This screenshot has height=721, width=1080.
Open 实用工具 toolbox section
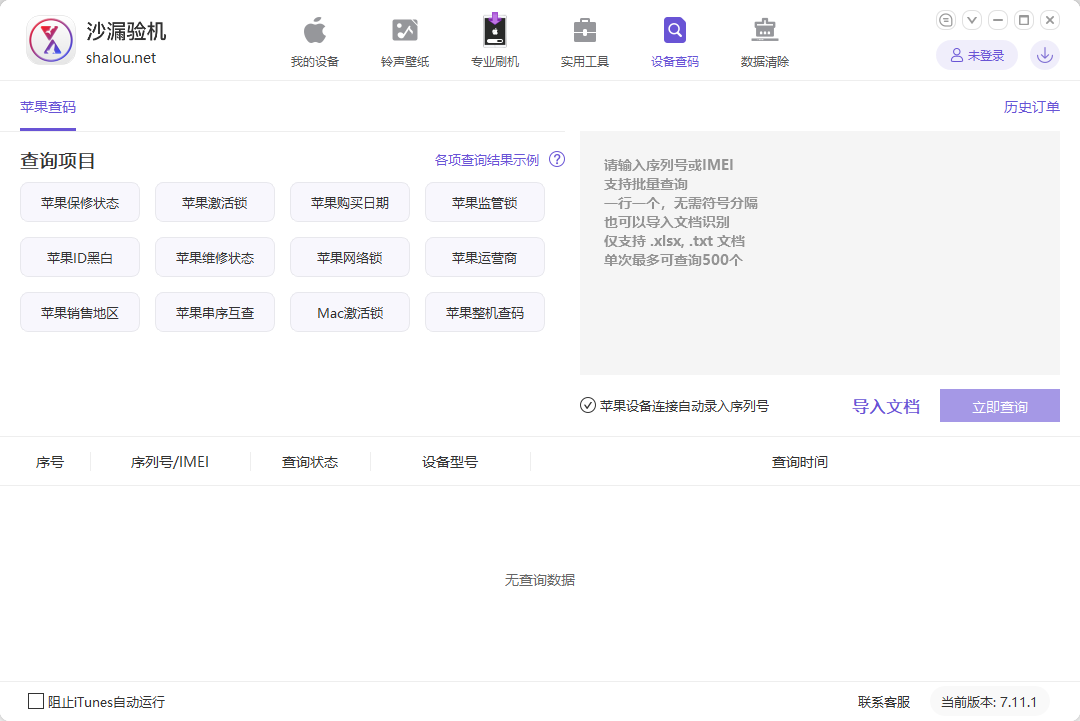coord(585,43)
